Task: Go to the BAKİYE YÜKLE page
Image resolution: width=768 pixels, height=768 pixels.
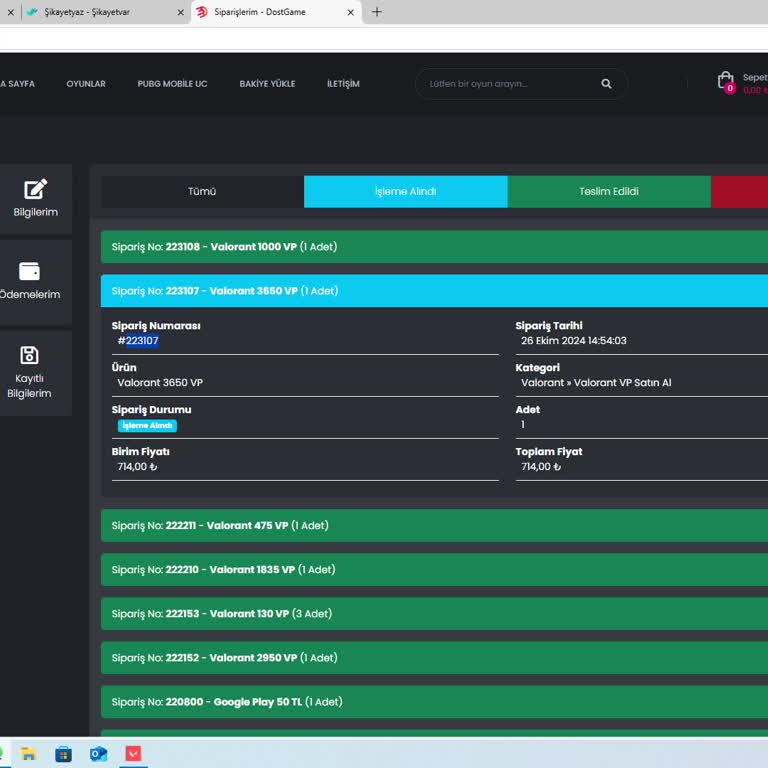Action: pyautogui.click(x=267, y=84)
